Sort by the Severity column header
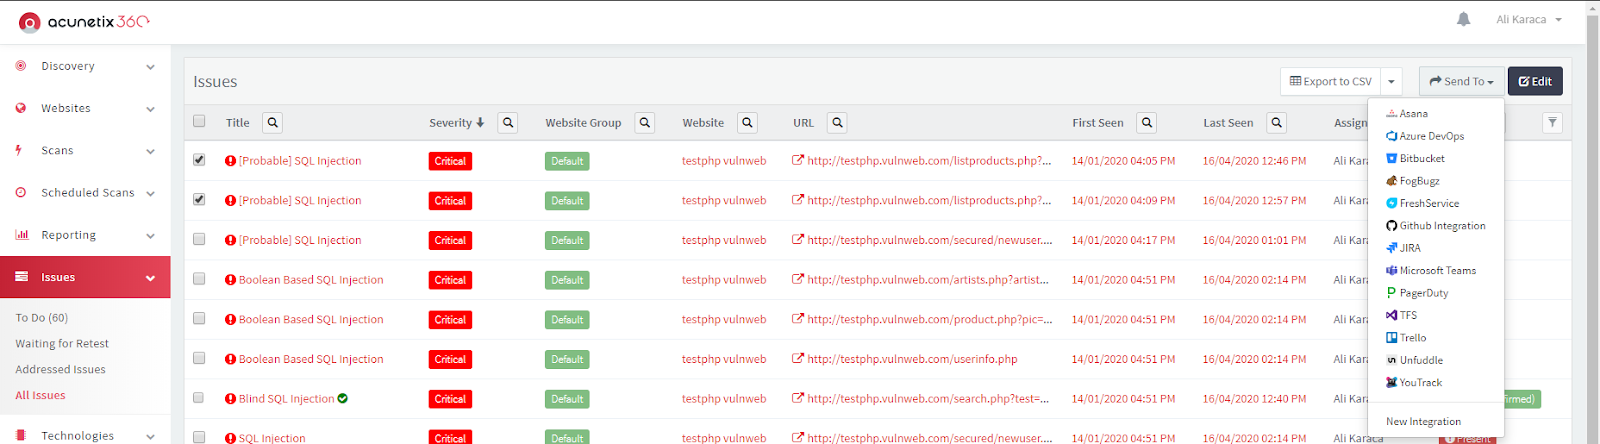Image resolution: width=1600 pixels, height=444 pixels. 456,123
